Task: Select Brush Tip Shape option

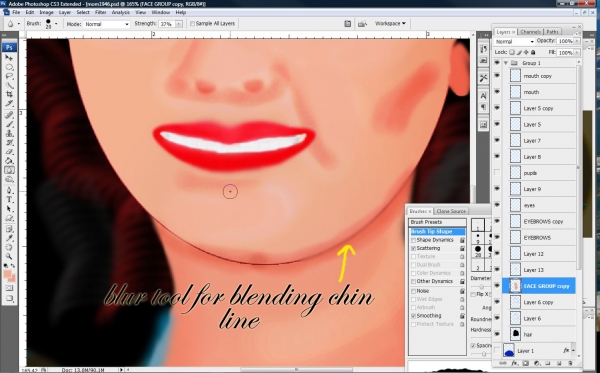Action: point(437,231)
